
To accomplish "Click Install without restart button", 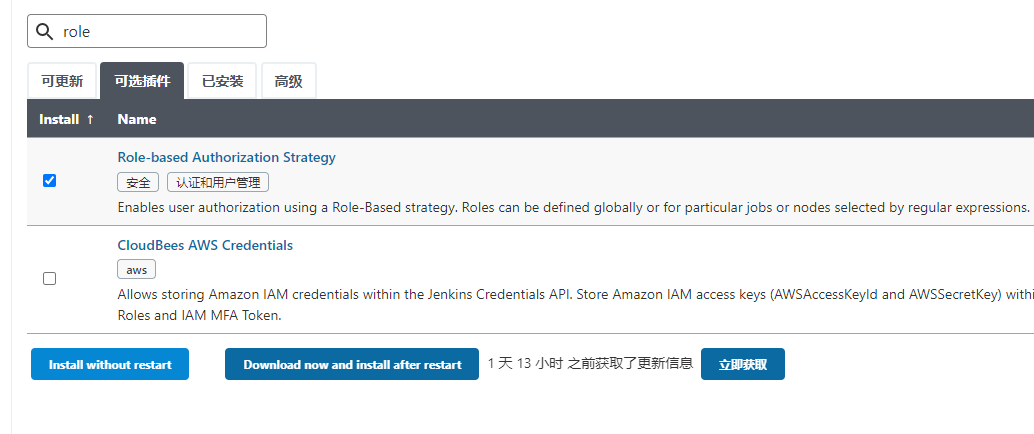I will (110, 364).
